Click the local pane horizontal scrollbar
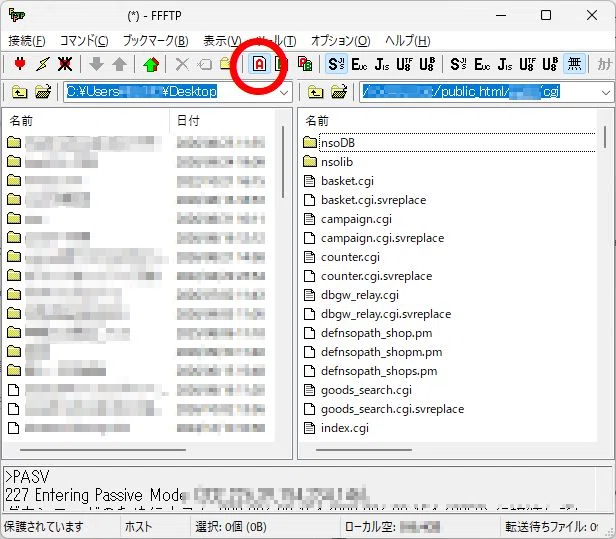This screenshot has width=616, height=539. point(103,450)
